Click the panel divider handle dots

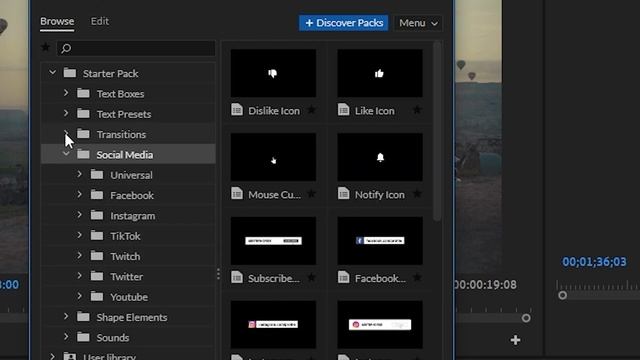(218, 274)
